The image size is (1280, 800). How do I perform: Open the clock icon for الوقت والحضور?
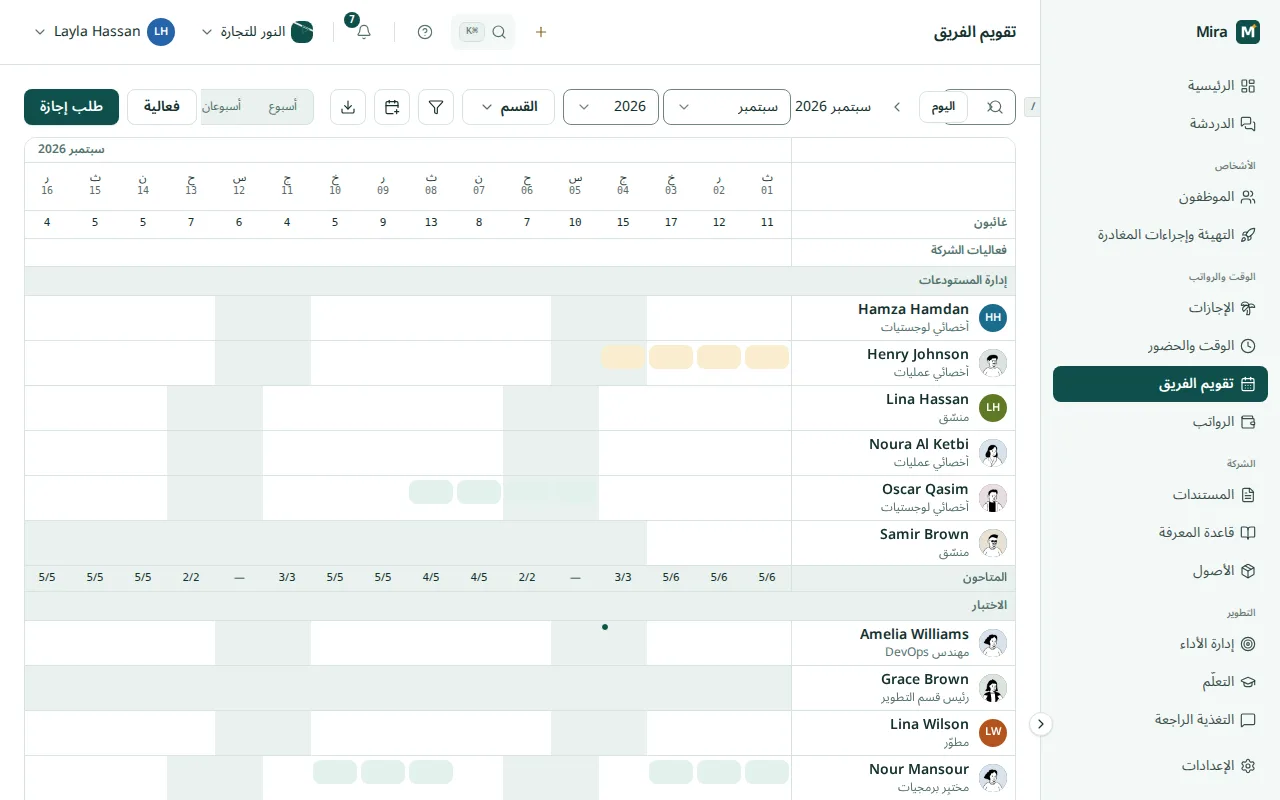[1247, 346]
